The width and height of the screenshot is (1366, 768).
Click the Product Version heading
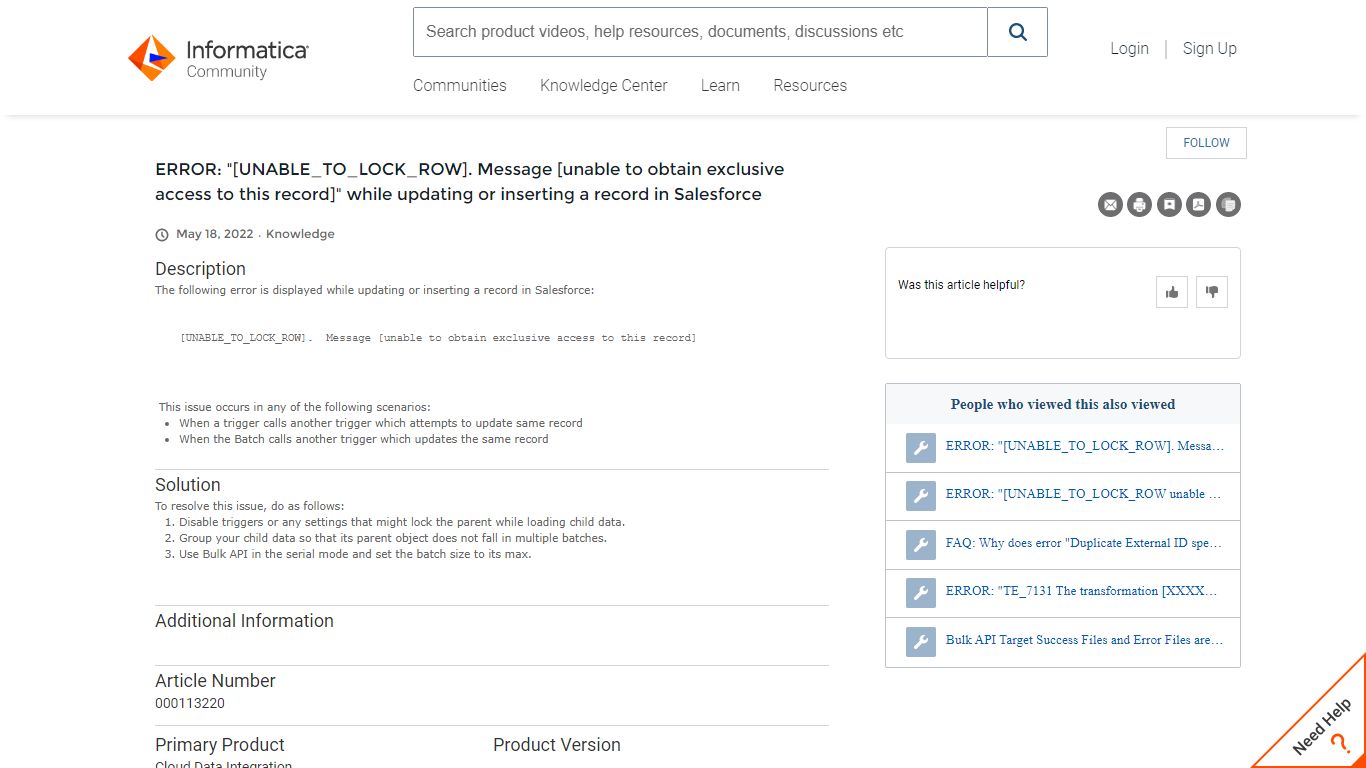[x=557, y=745]
